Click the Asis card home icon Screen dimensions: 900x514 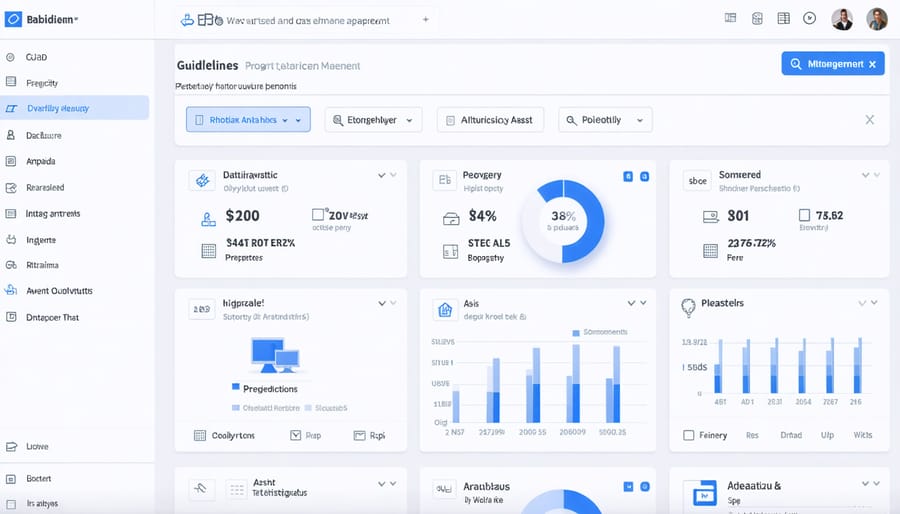[445, 310]
